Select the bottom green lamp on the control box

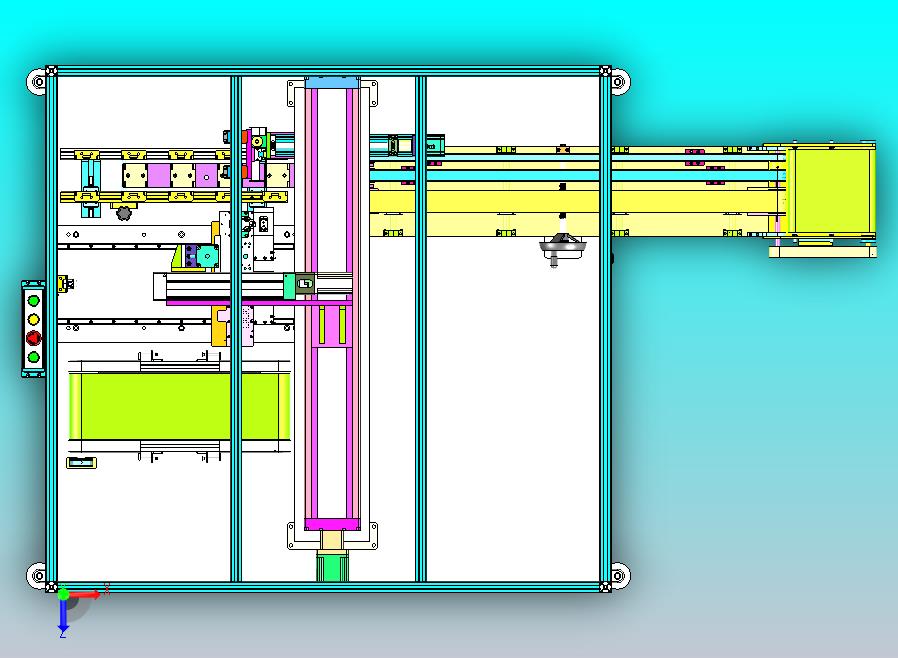34,357
